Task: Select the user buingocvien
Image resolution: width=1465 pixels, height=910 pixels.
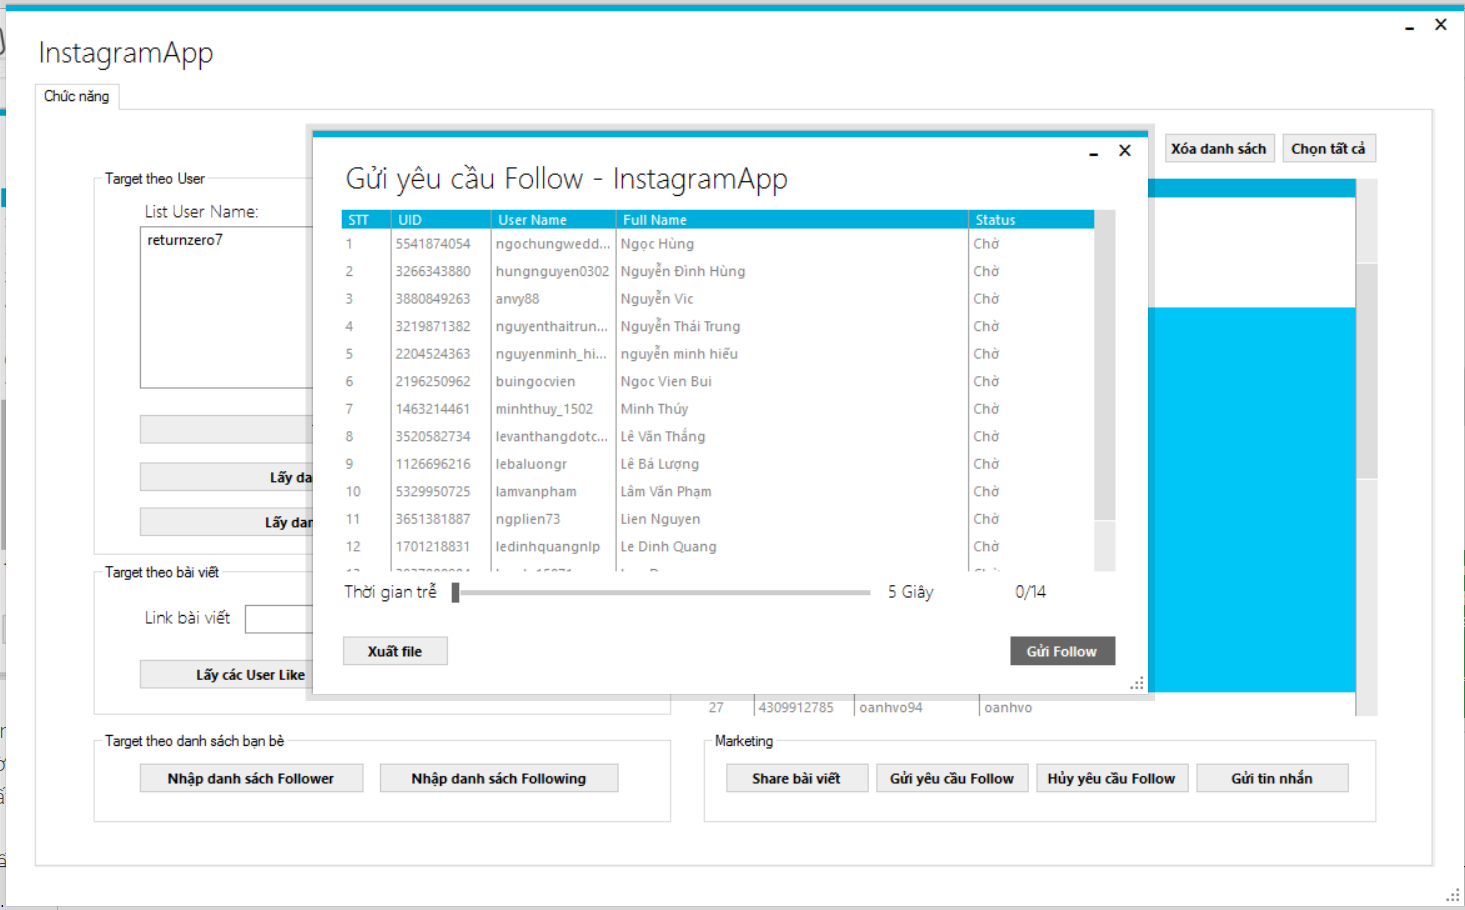Action: click(718, 382)
